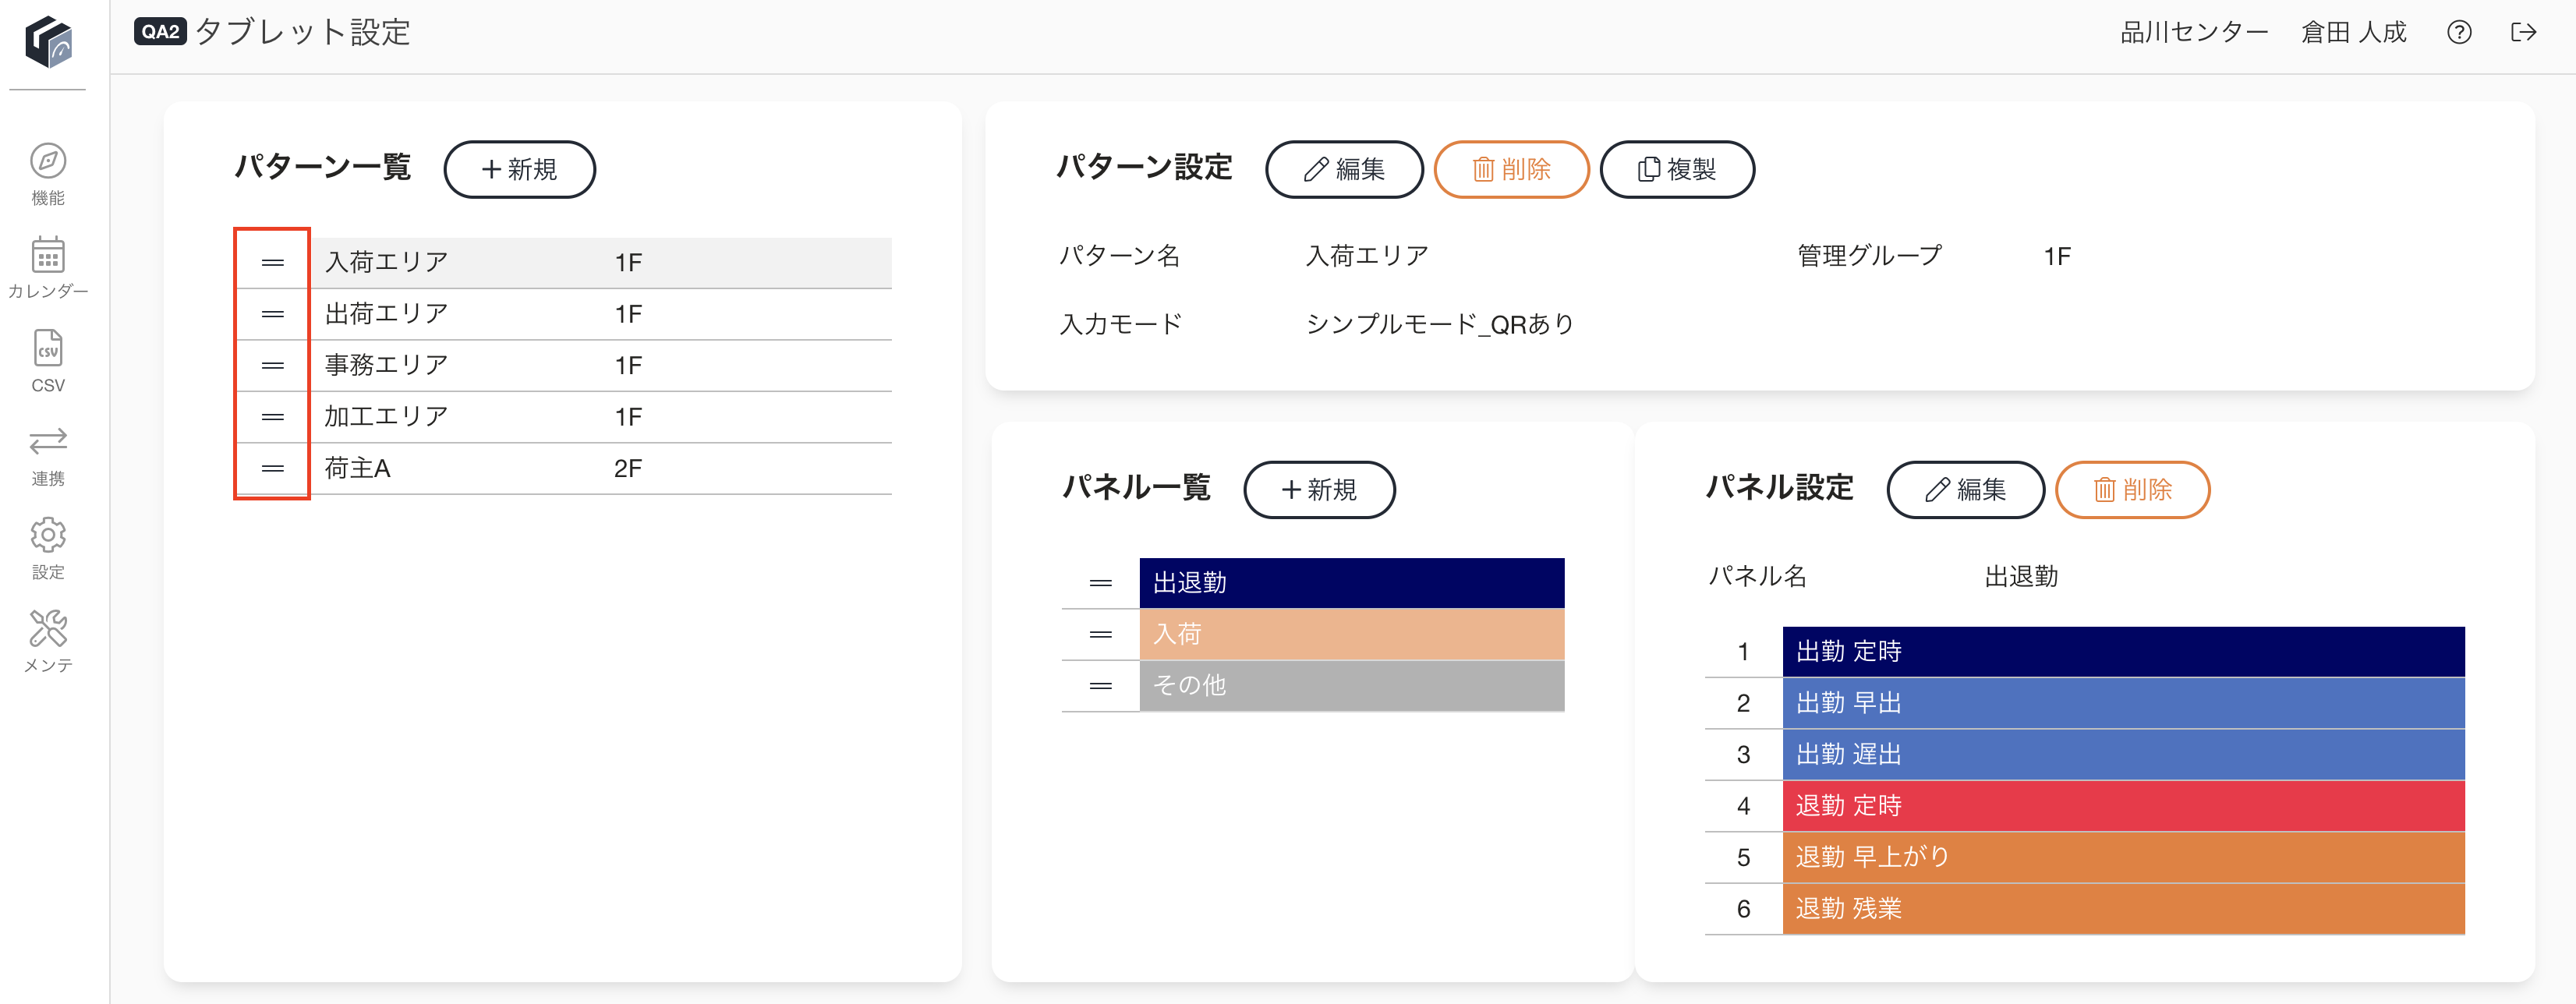
Task: Click the drag handle for 荷主A row
Action: [x=272, y=469]
